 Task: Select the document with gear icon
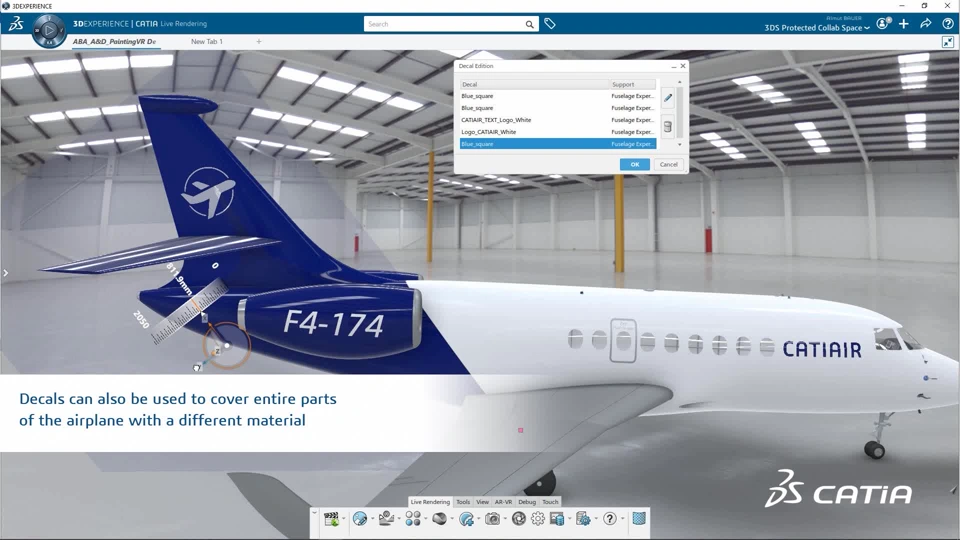[x=583, y=519]
